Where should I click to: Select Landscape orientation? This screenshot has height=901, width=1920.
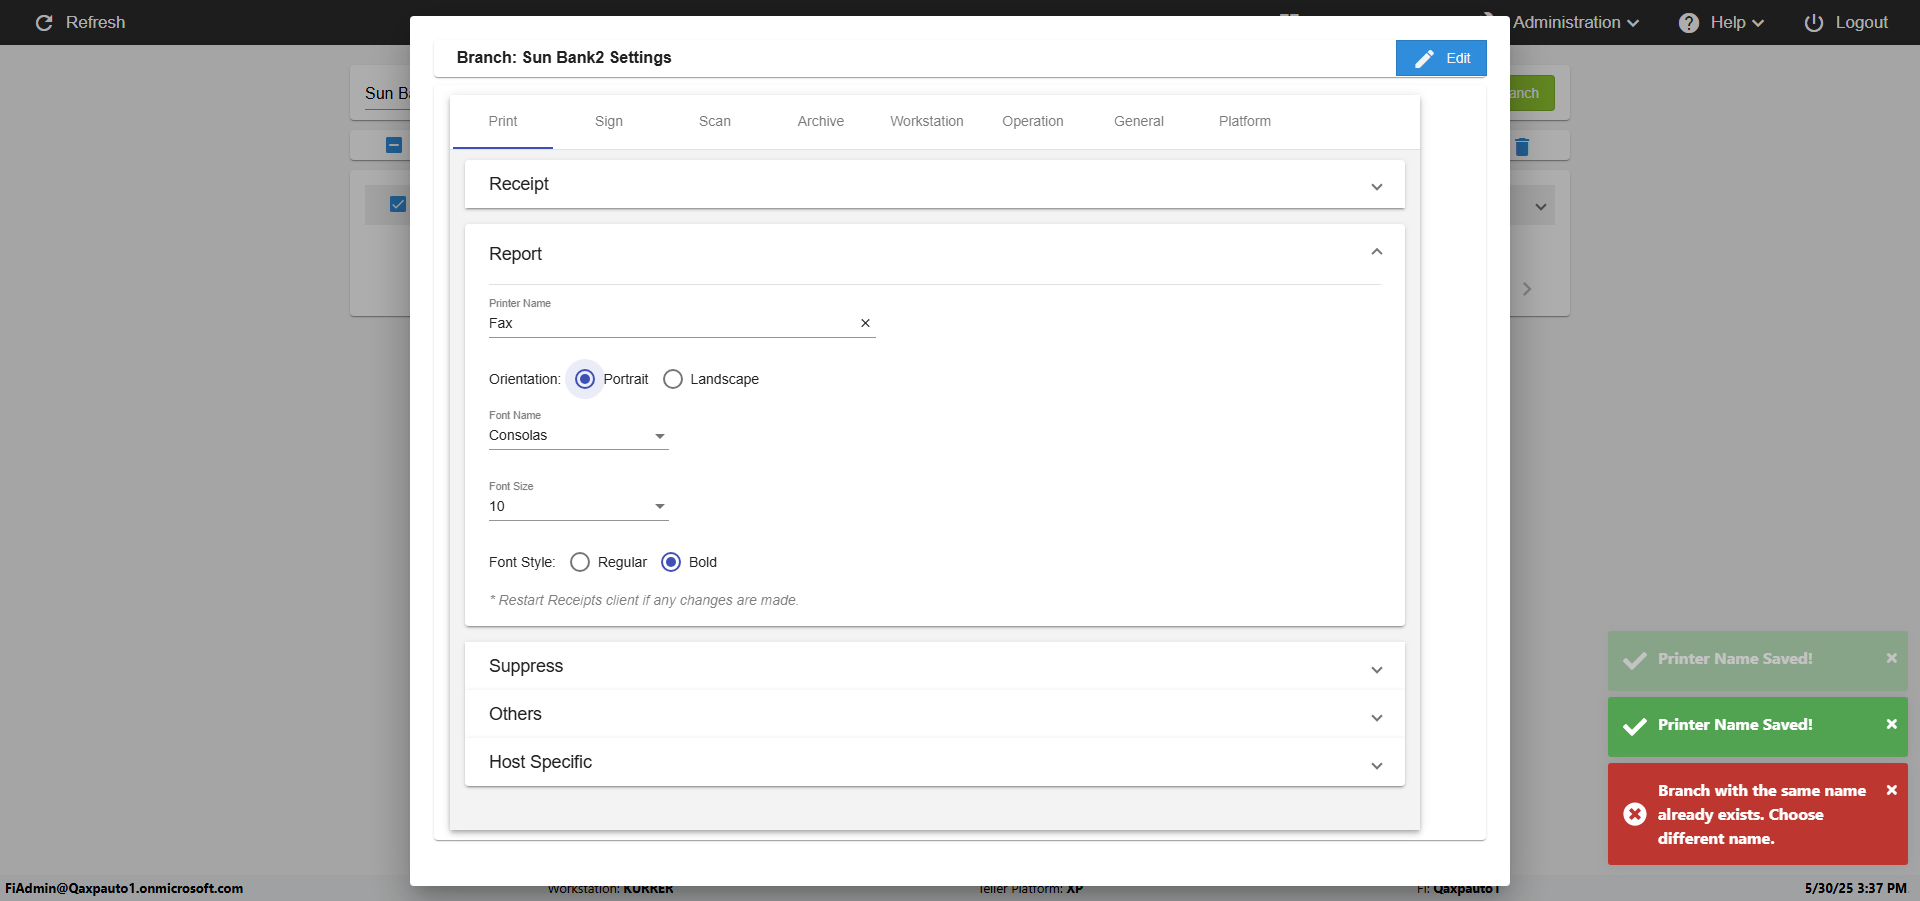(673, 379)
